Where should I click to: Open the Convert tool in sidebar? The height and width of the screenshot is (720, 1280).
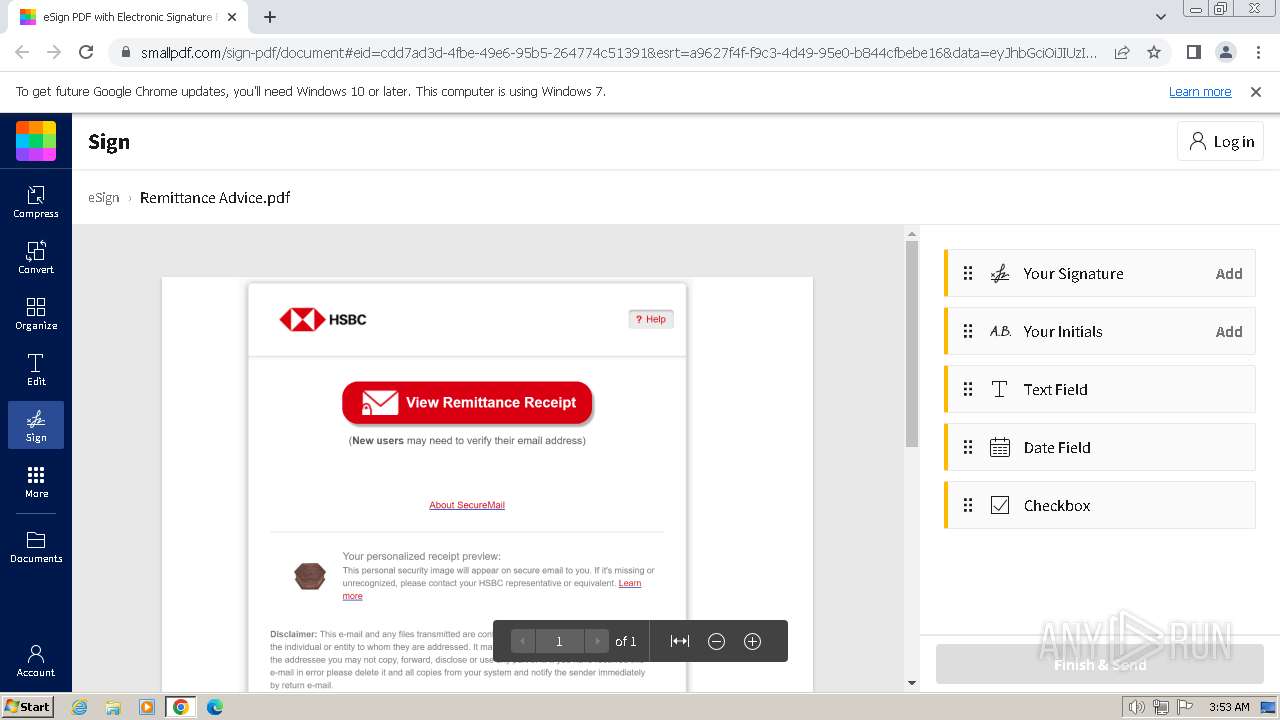[36, 257]
